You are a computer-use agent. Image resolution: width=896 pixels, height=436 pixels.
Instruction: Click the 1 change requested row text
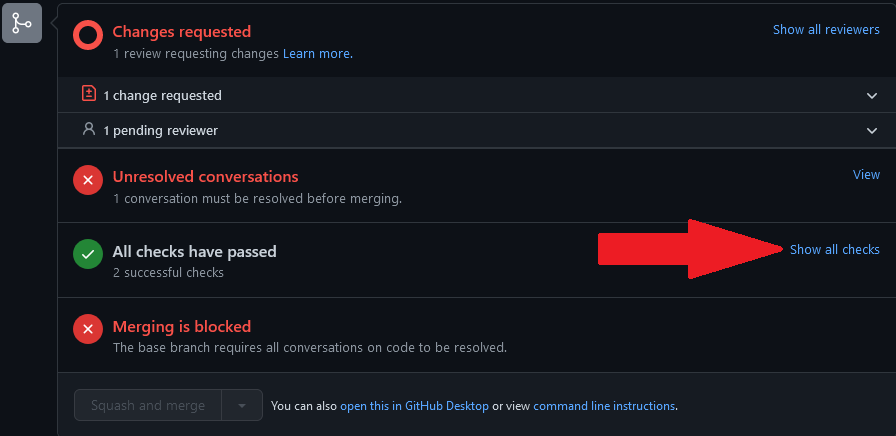click(x=162, y=95)
